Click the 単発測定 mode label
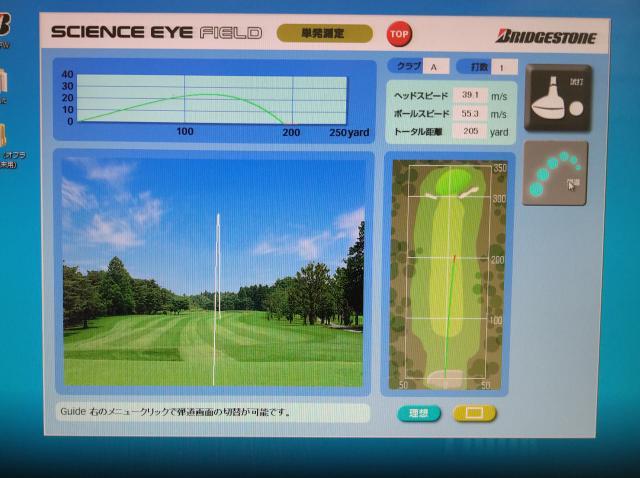 click(324, 33)
